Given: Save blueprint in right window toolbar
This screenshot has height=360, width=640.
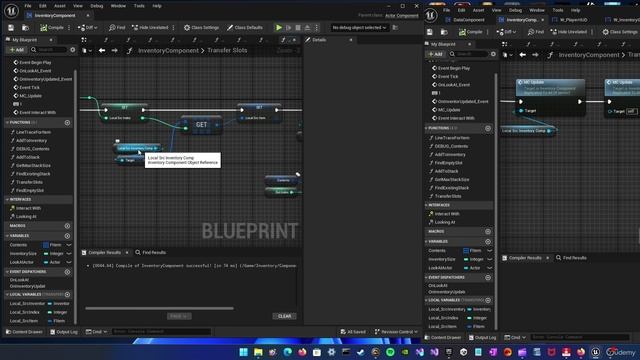Looking at the screenshot, I should point(430,32).
